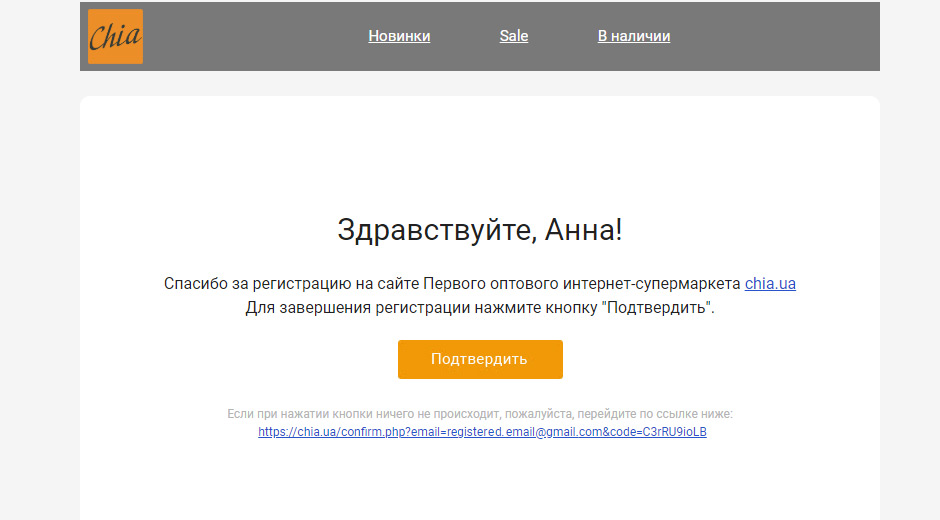Click the quoted word Подтвердить in instructions
The width and height of the screenshot is (940, 520).
point(657,308)
